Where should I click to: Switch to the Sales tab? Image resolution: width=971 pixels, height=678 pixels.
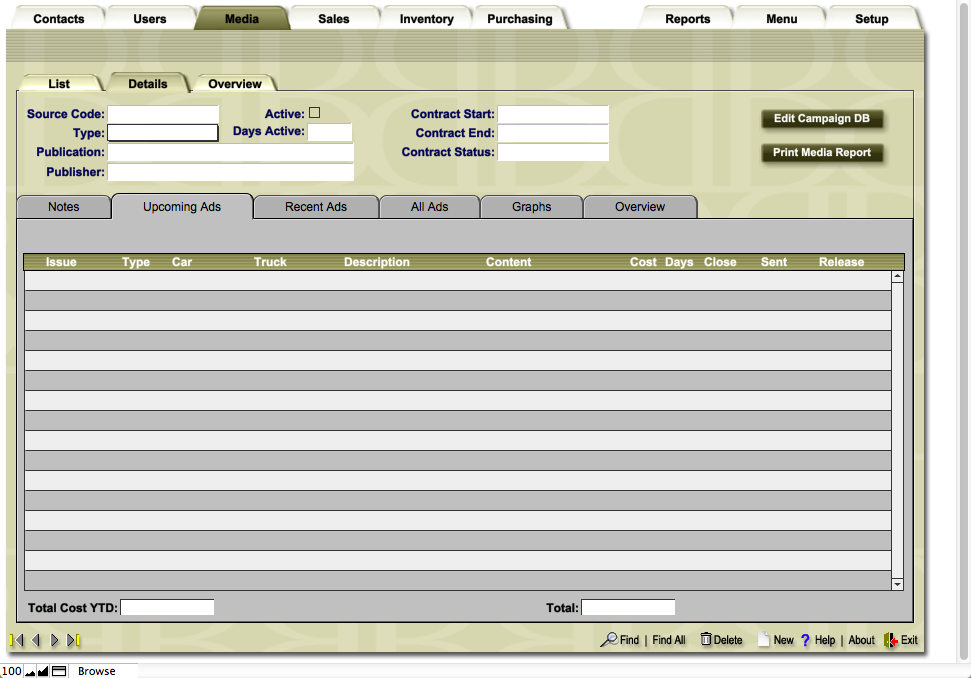[334, 19]
